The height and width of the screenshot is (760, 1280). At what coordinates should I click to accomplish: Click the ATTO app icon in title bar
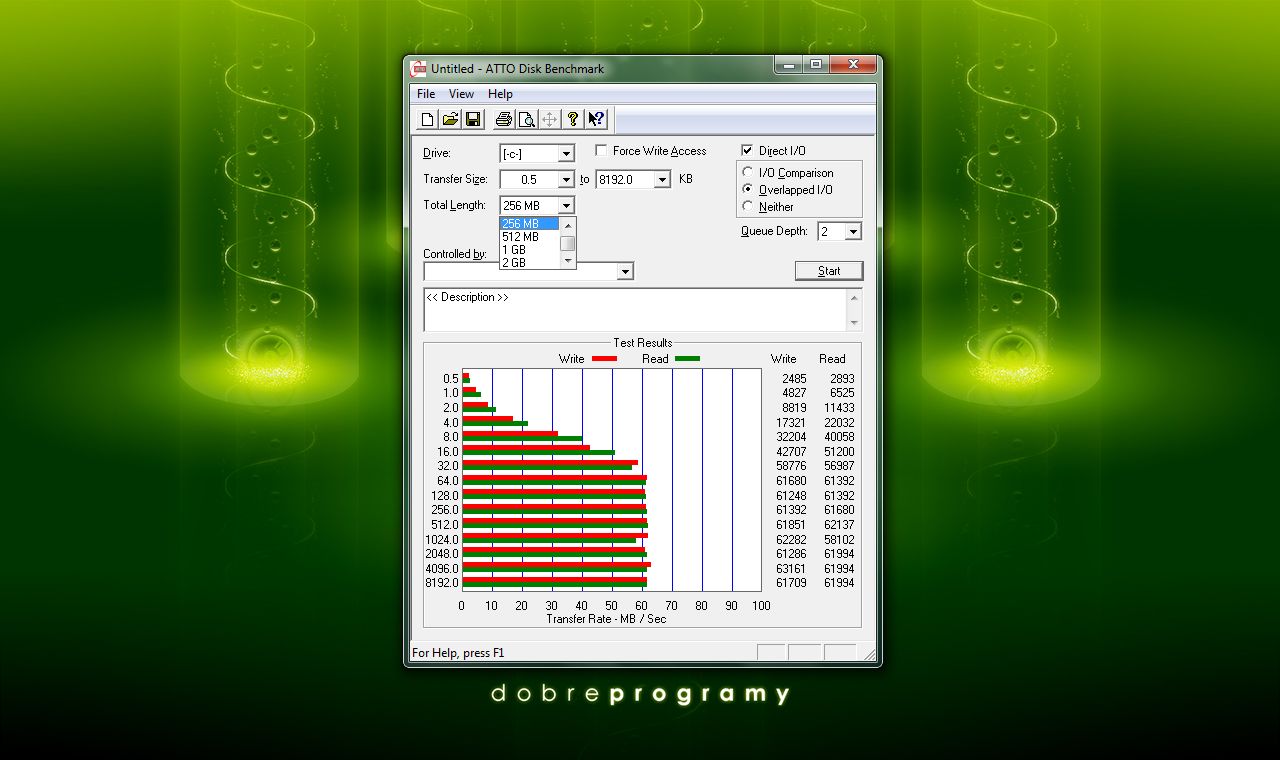tap(419, 68)
